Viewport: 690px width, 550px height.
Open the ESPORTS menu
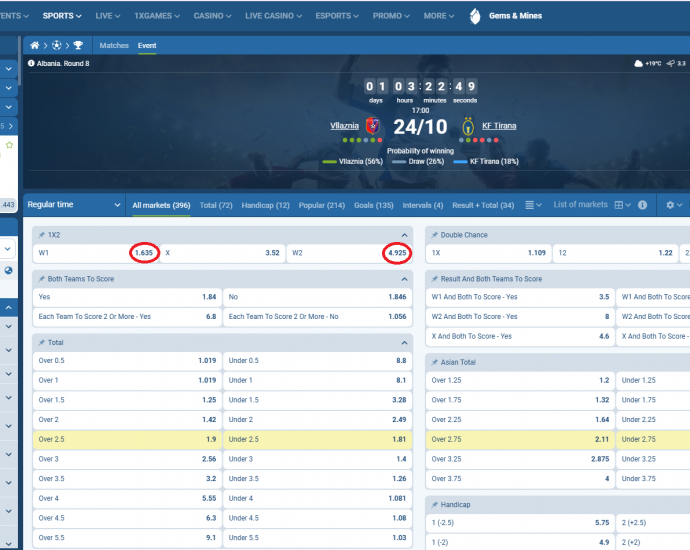[337, 16]
